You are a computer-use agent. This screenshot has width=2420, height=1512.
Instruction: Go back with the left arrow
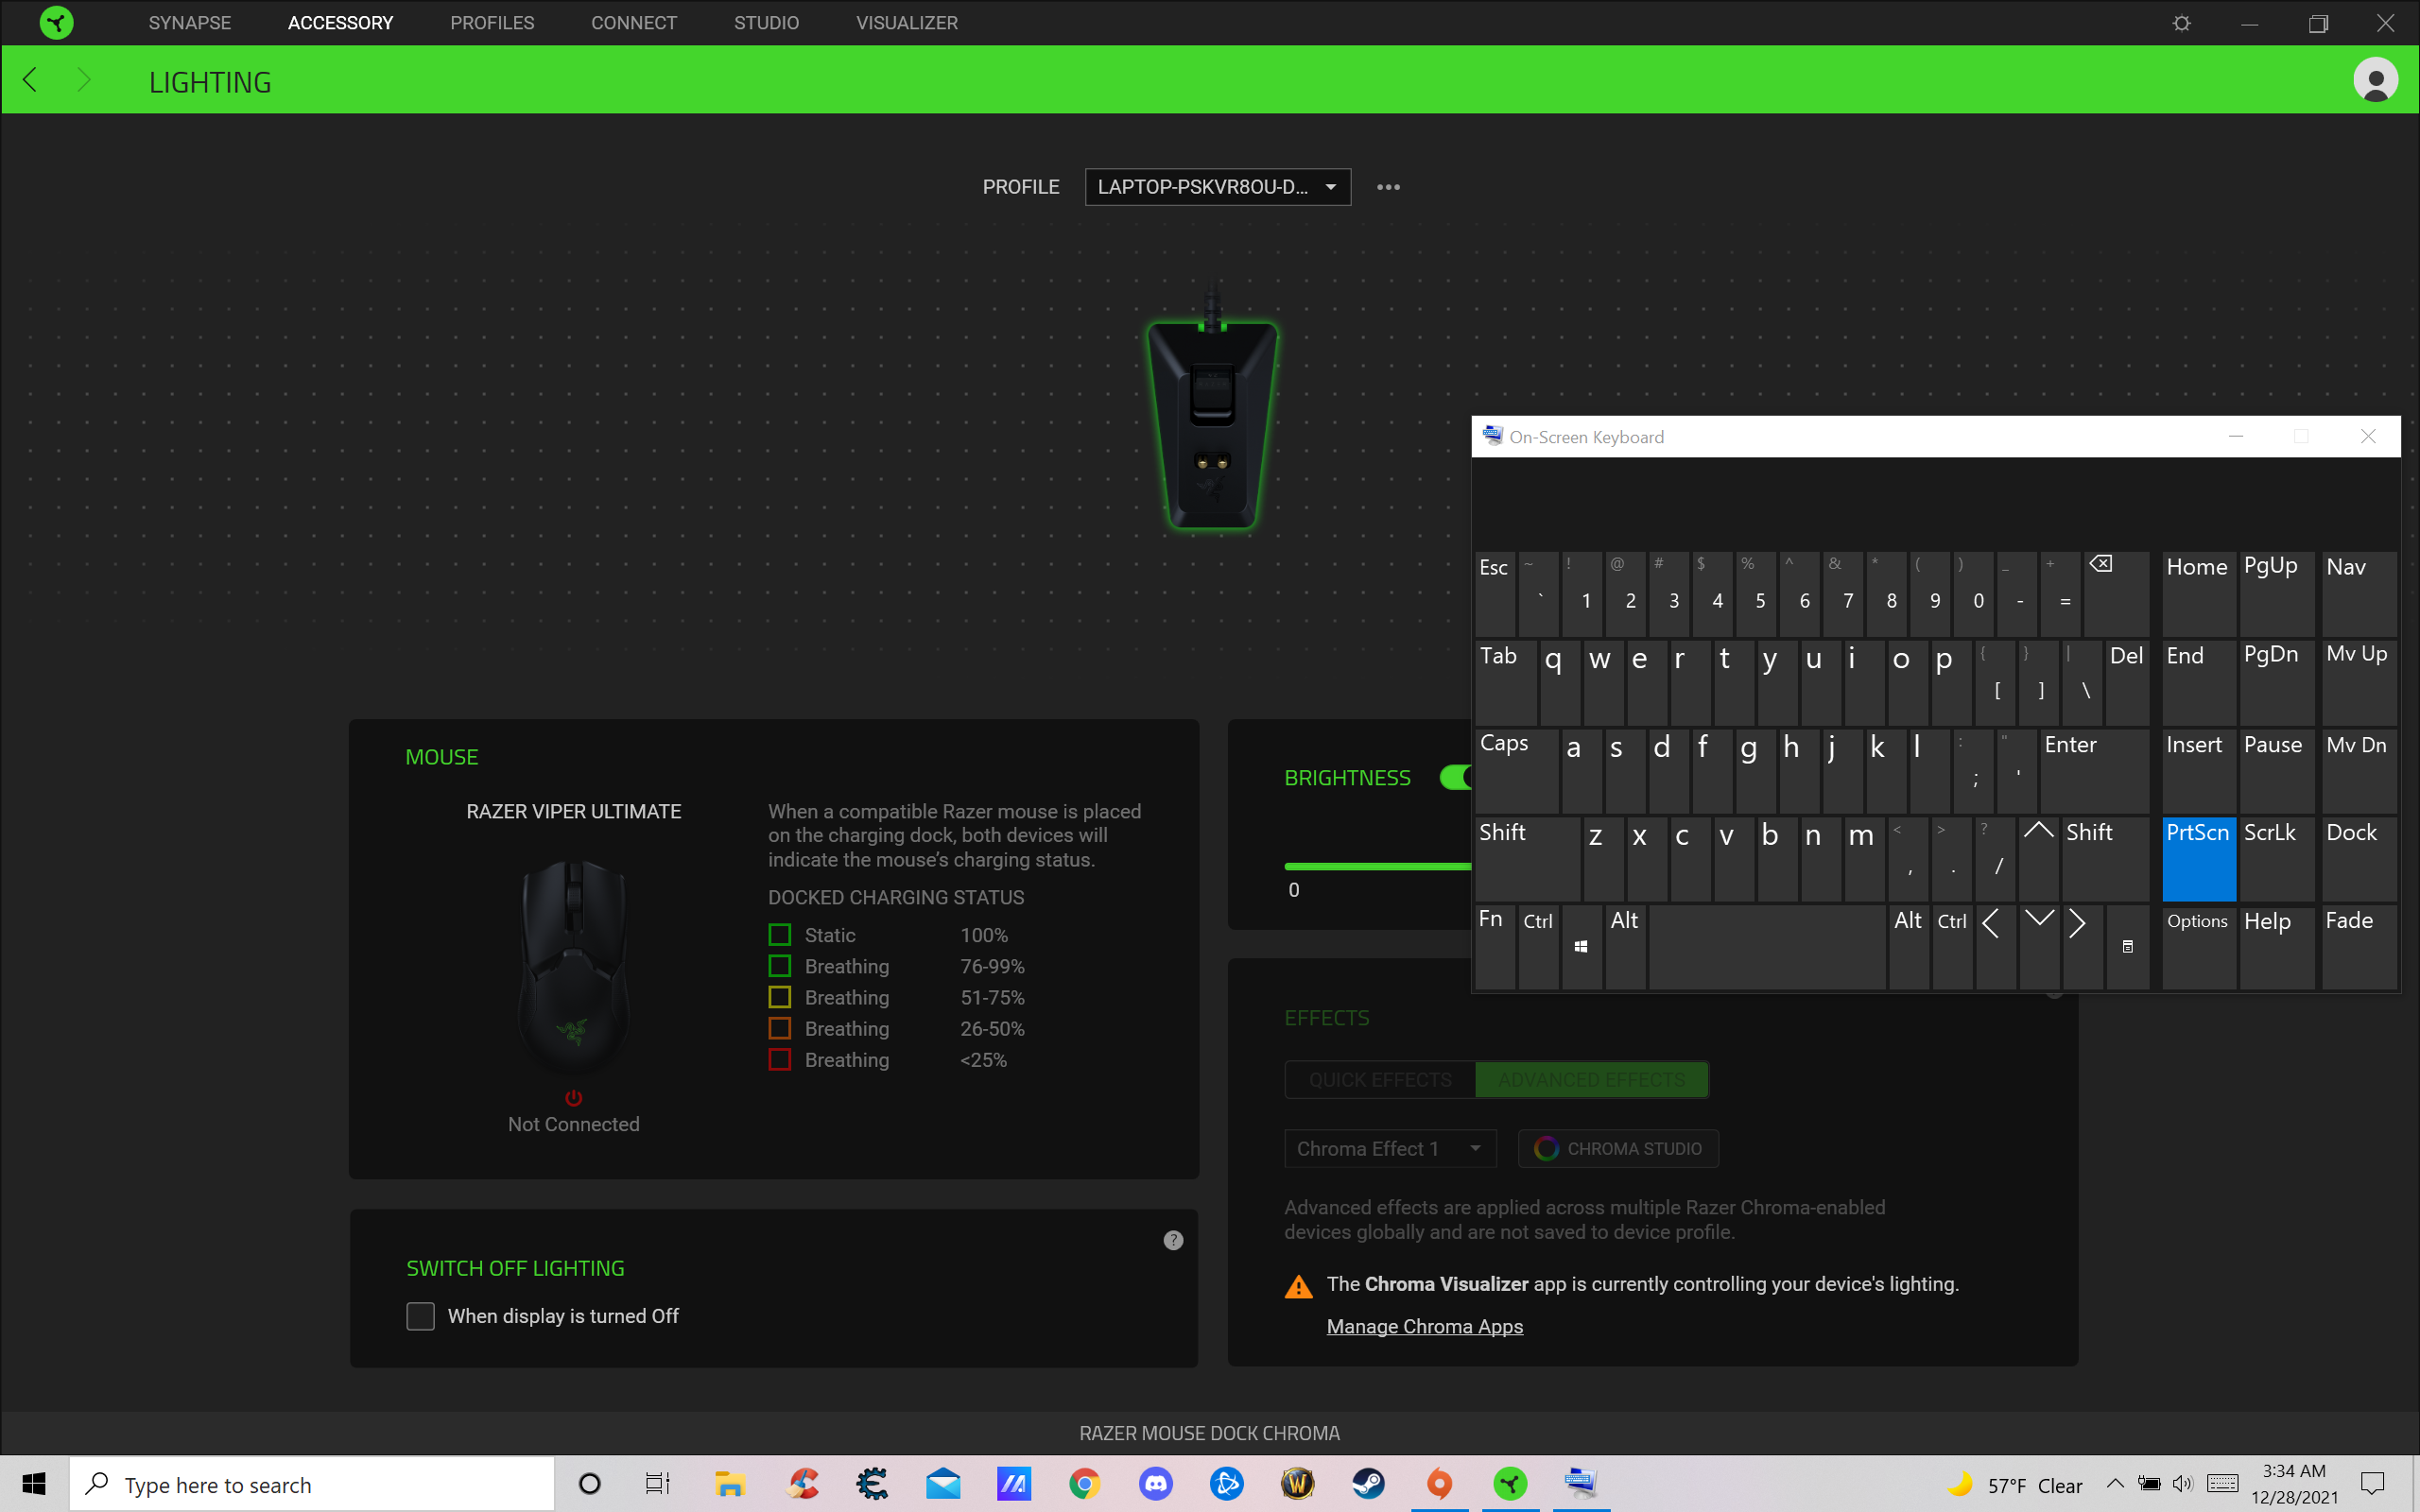tap(30, 80)
